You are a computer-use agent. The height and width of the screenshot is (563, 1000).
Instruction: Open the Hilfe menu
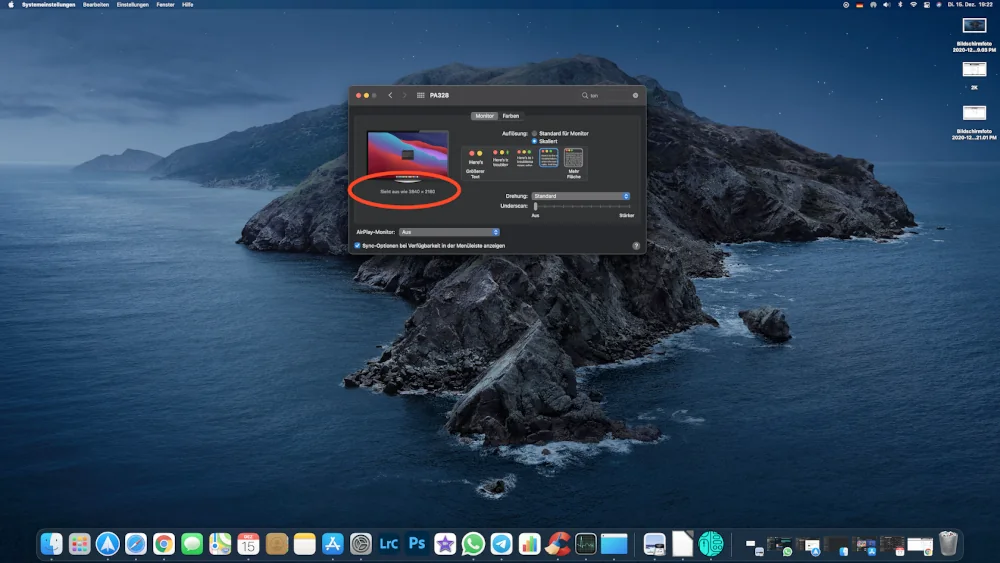188,4
